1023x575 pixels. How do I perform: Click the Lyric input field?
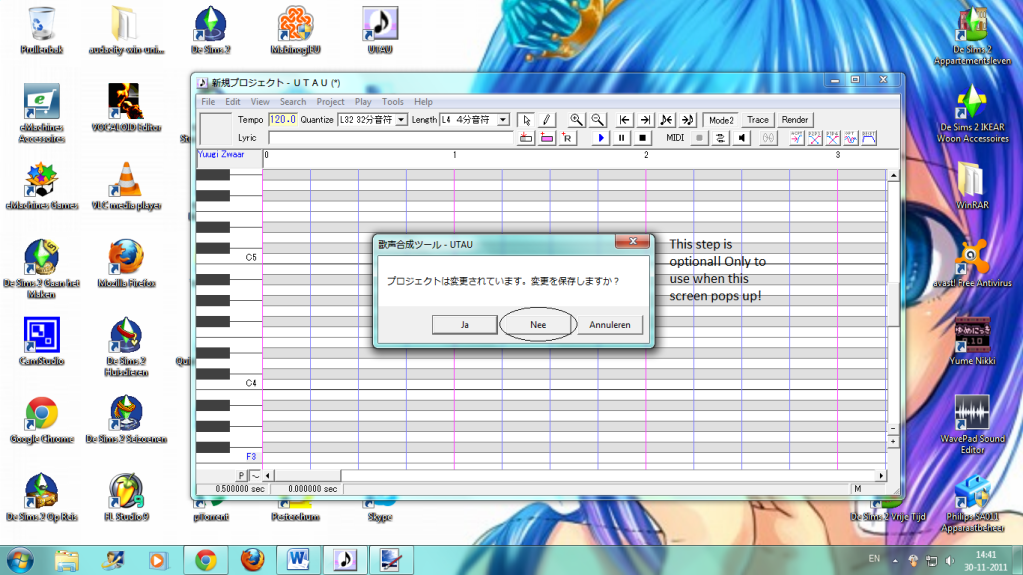pyautogui.click(x=390, y=138)
